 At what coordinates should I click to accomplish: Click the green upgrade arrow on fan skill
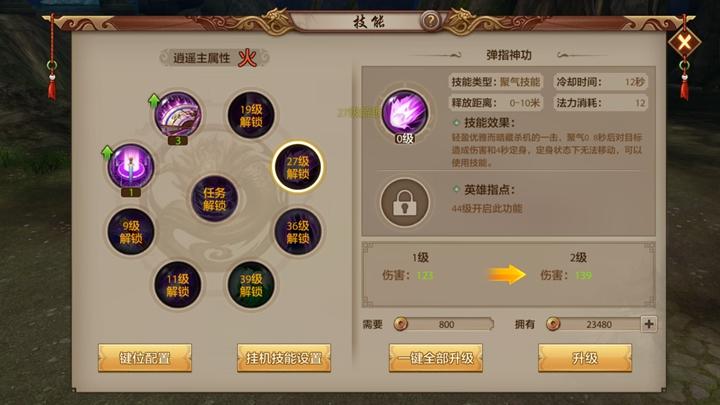154,101
